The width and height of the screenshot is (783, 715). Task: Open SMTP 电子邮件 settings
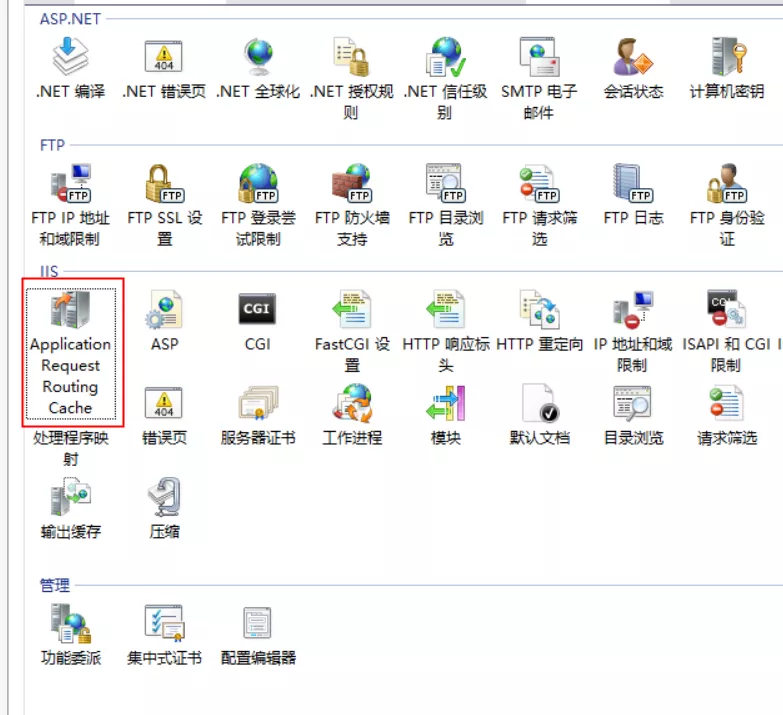pos(539,78)
